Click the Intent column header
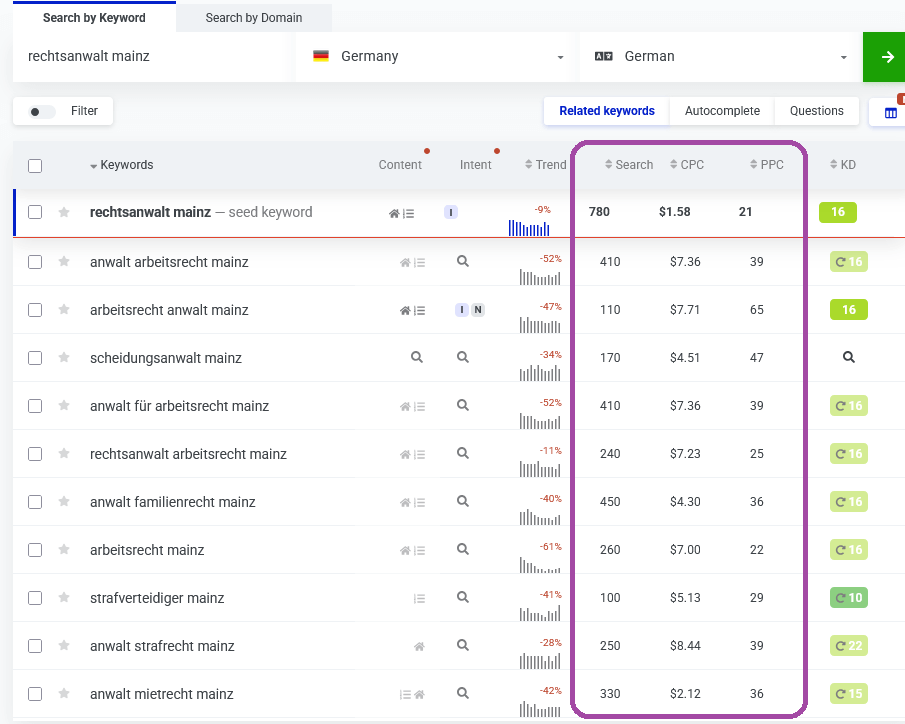 tap(476, 165)
